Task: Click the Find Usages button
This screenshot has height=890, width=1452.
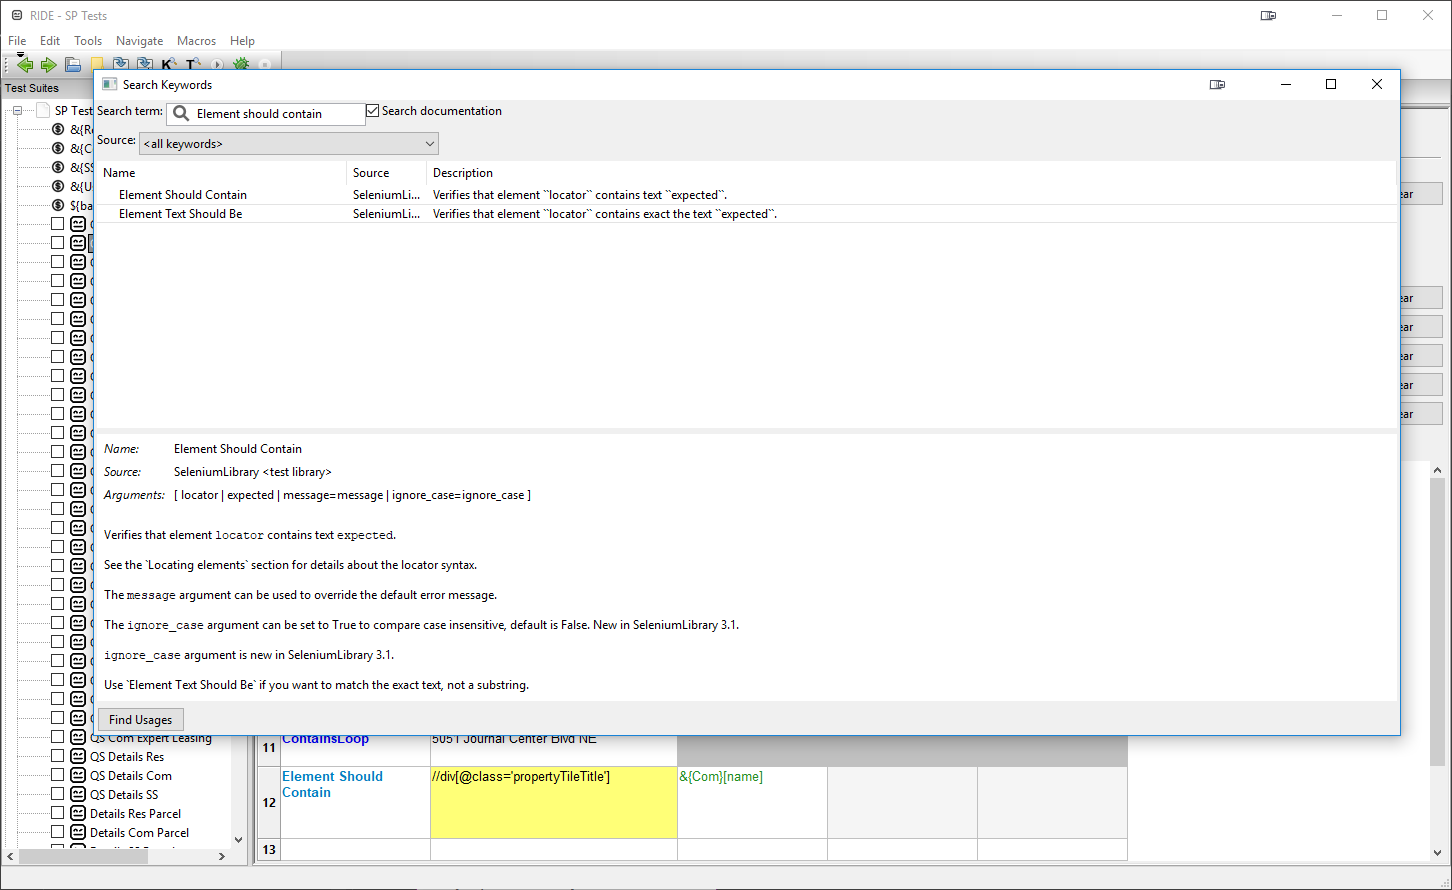Action: coord(140,720)
